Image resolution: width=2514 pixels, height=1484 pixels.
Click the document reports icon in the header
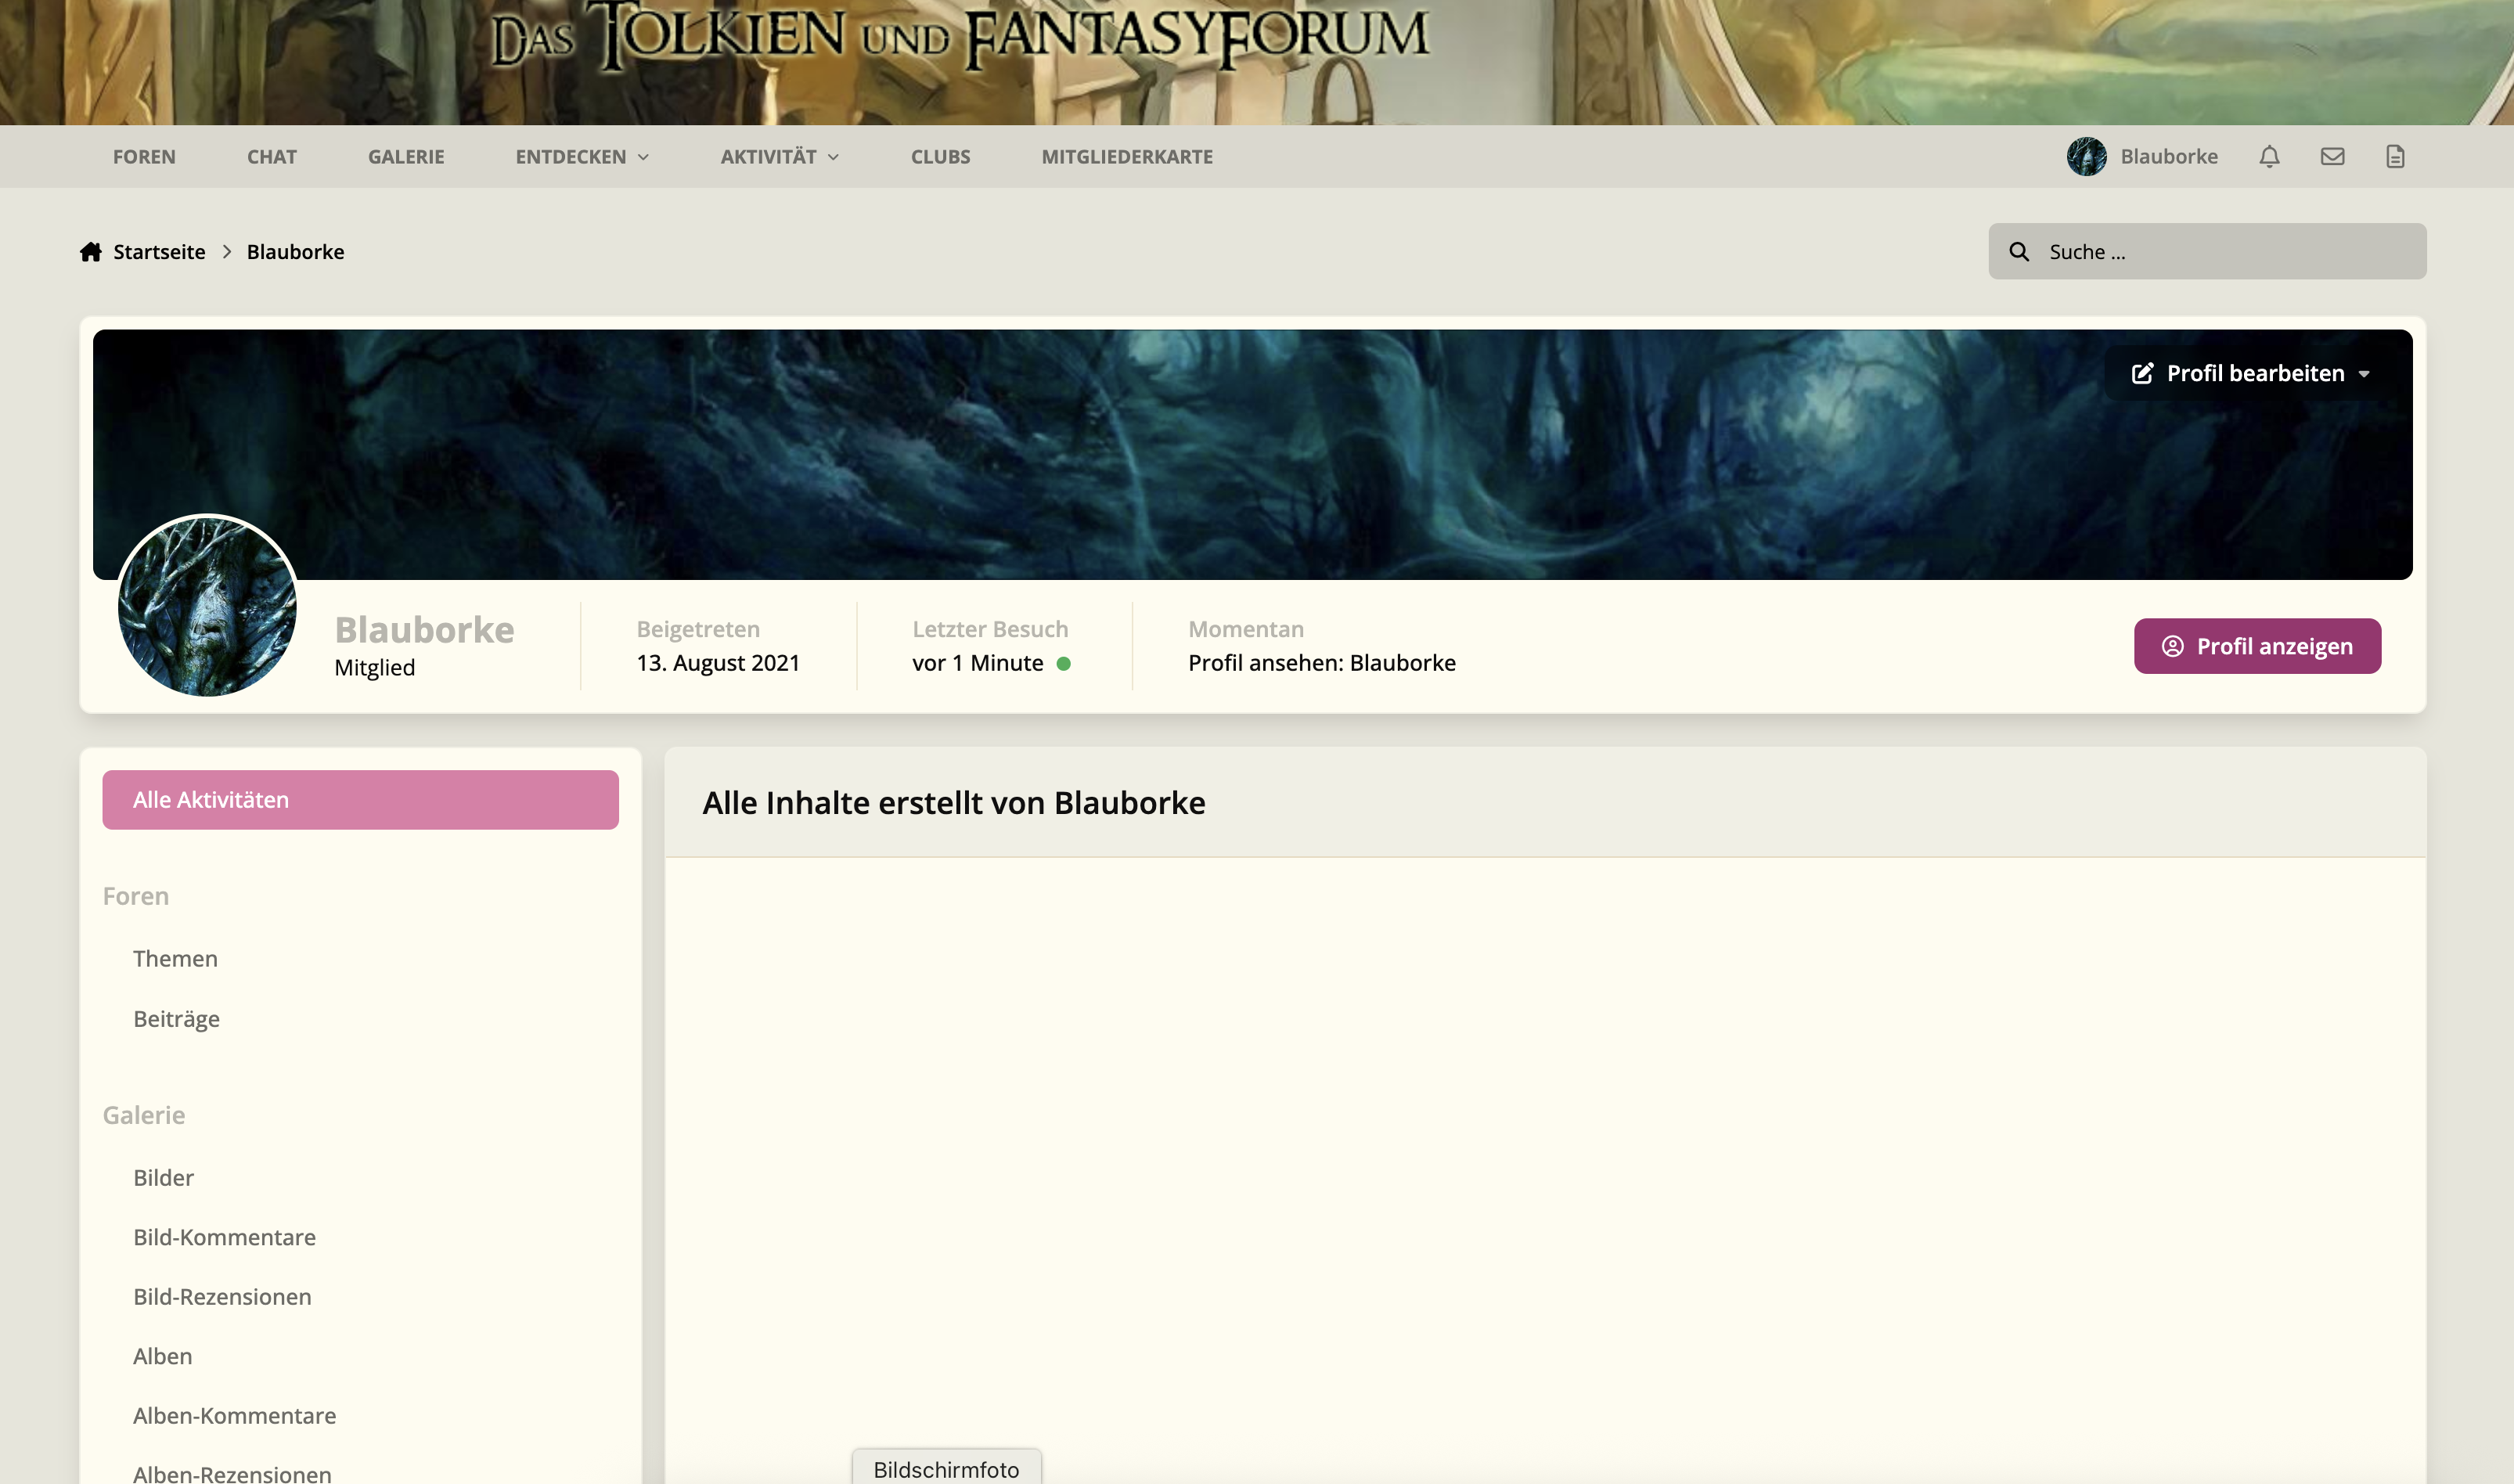click(x=2395, y=157)
